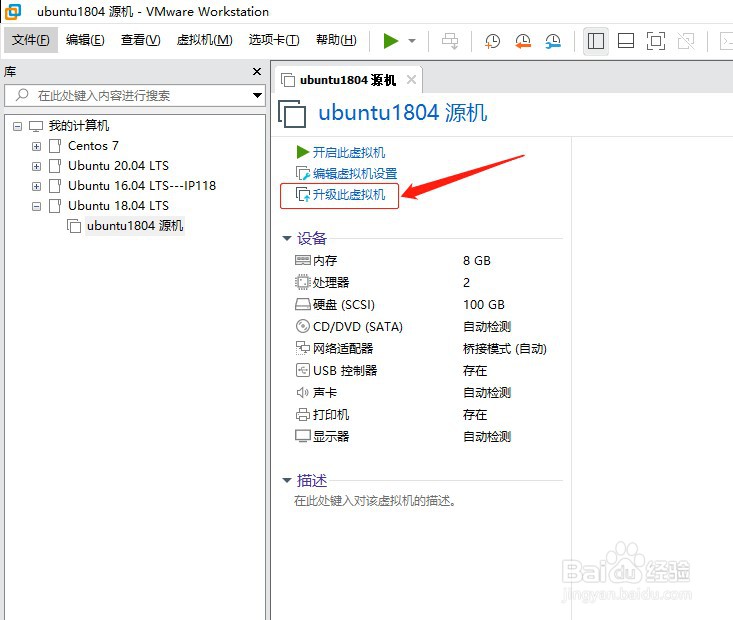Click 编辑虚拟机设置 link
The width and height of the screenshot is (733, 620).
(x=355, y=173)
